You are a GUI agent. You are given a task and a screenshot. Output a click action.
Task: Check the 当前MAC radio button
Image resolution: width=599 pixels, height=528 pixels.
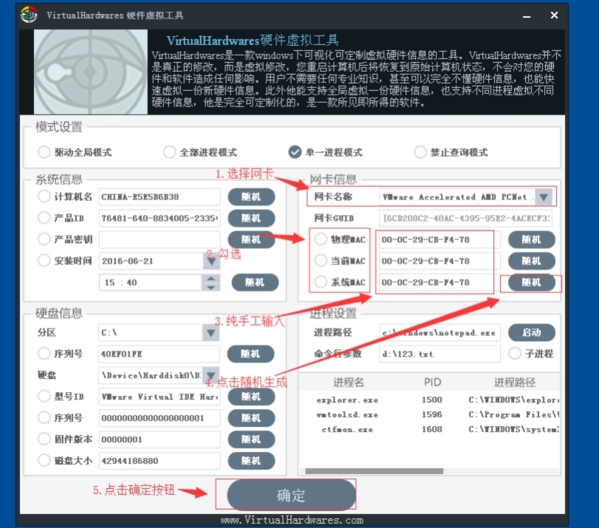(321, 261)
